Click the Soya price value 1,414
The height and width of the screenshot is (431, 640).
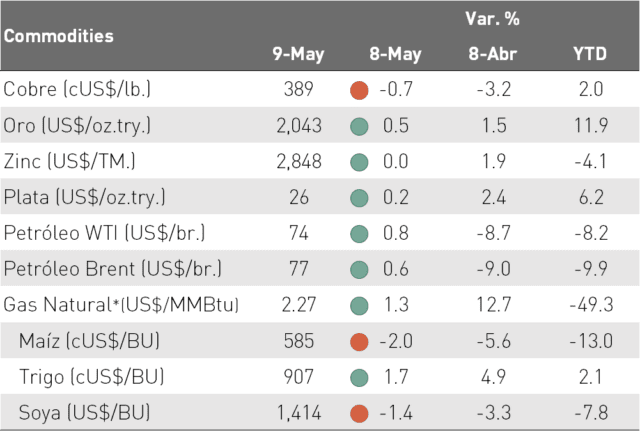[x=299, y=413]
